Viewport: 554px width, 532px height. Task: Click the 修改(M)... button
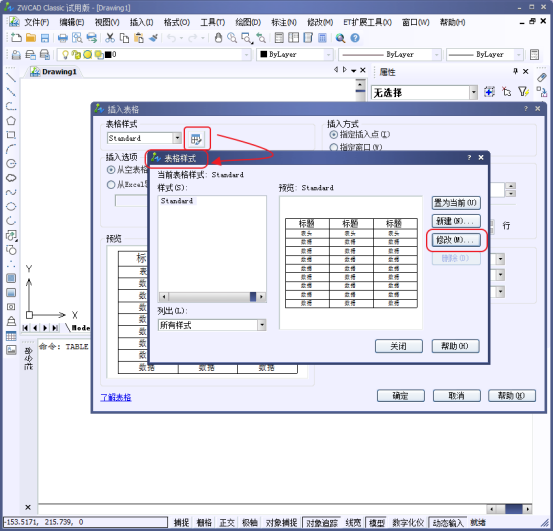(456, 240)
